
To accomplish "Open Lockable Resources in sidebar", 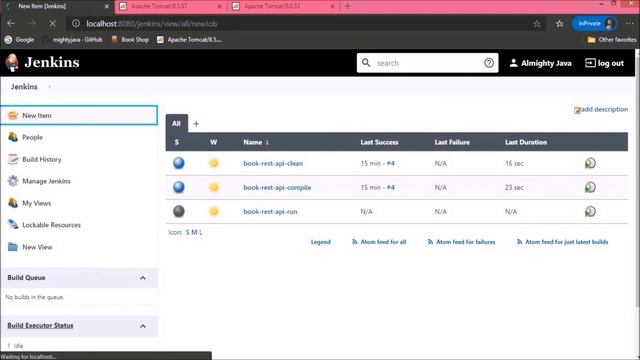I will (x=51, y=225).
